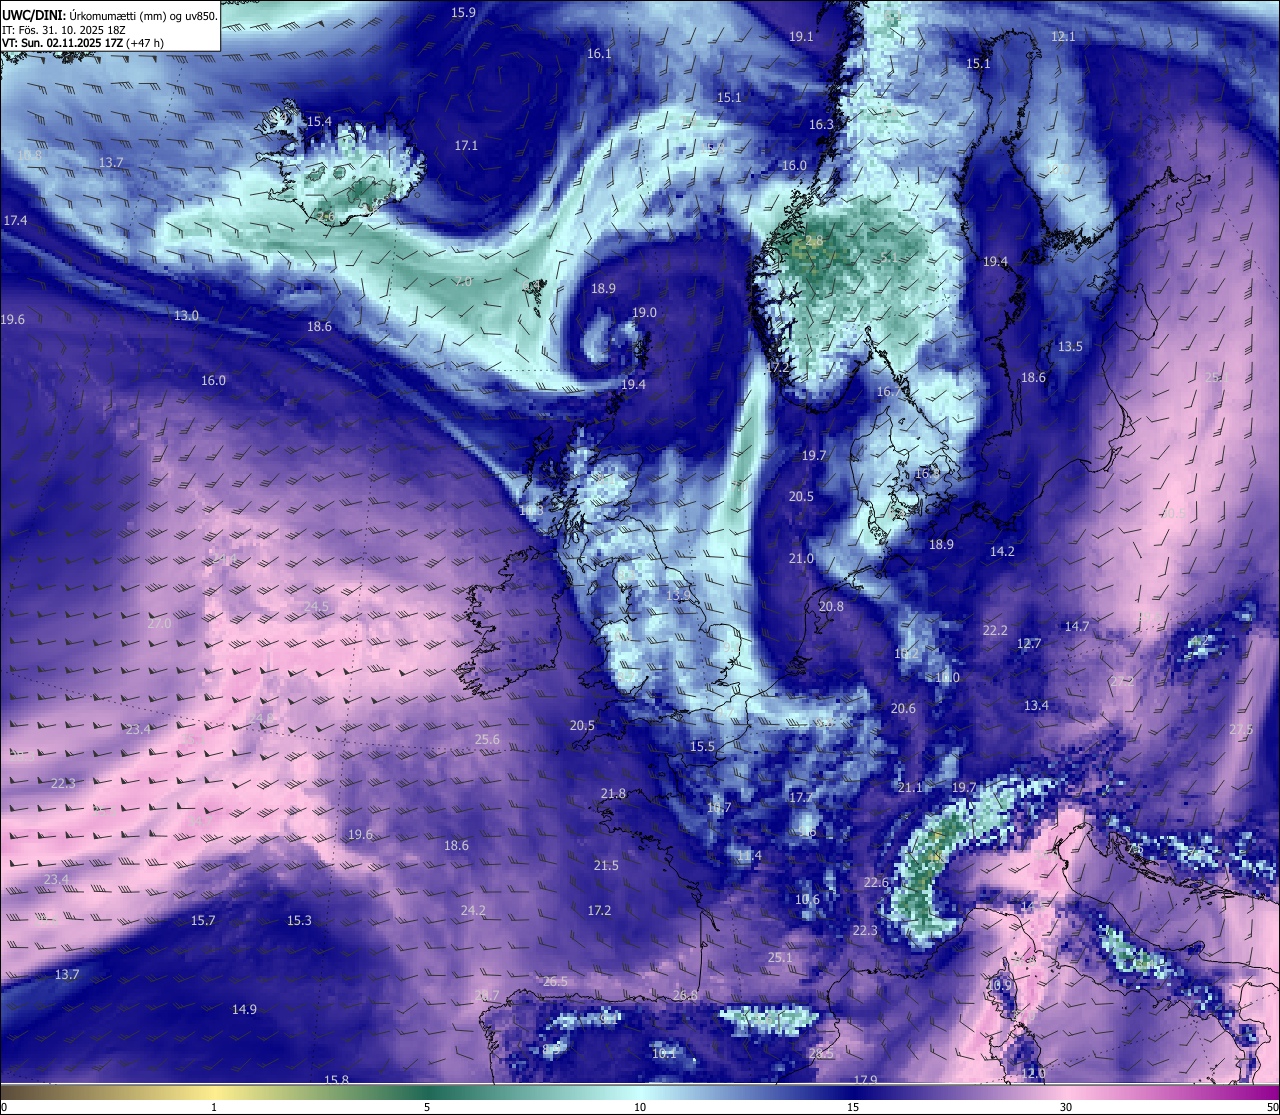Click the map value 13.4
Viewport: 1280px width, 1115px height.
click(1036, 706)
